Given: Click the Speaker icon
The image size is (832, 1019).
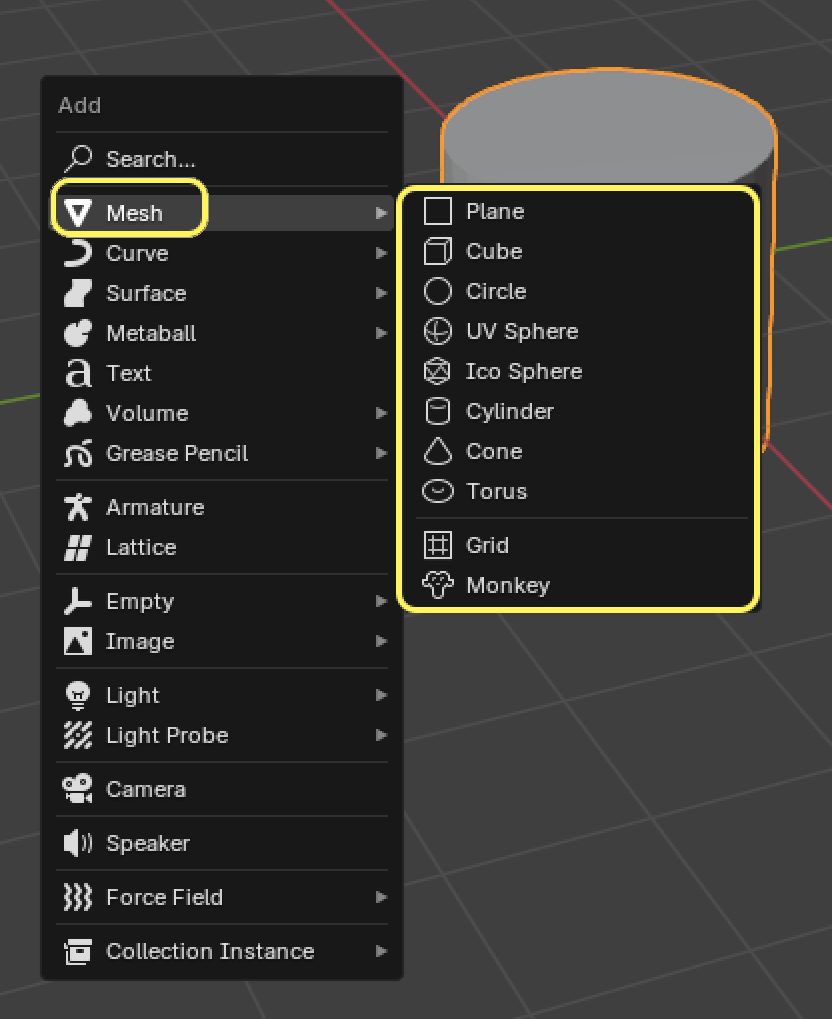Looking at the screenshot, I should click(77, 843).
